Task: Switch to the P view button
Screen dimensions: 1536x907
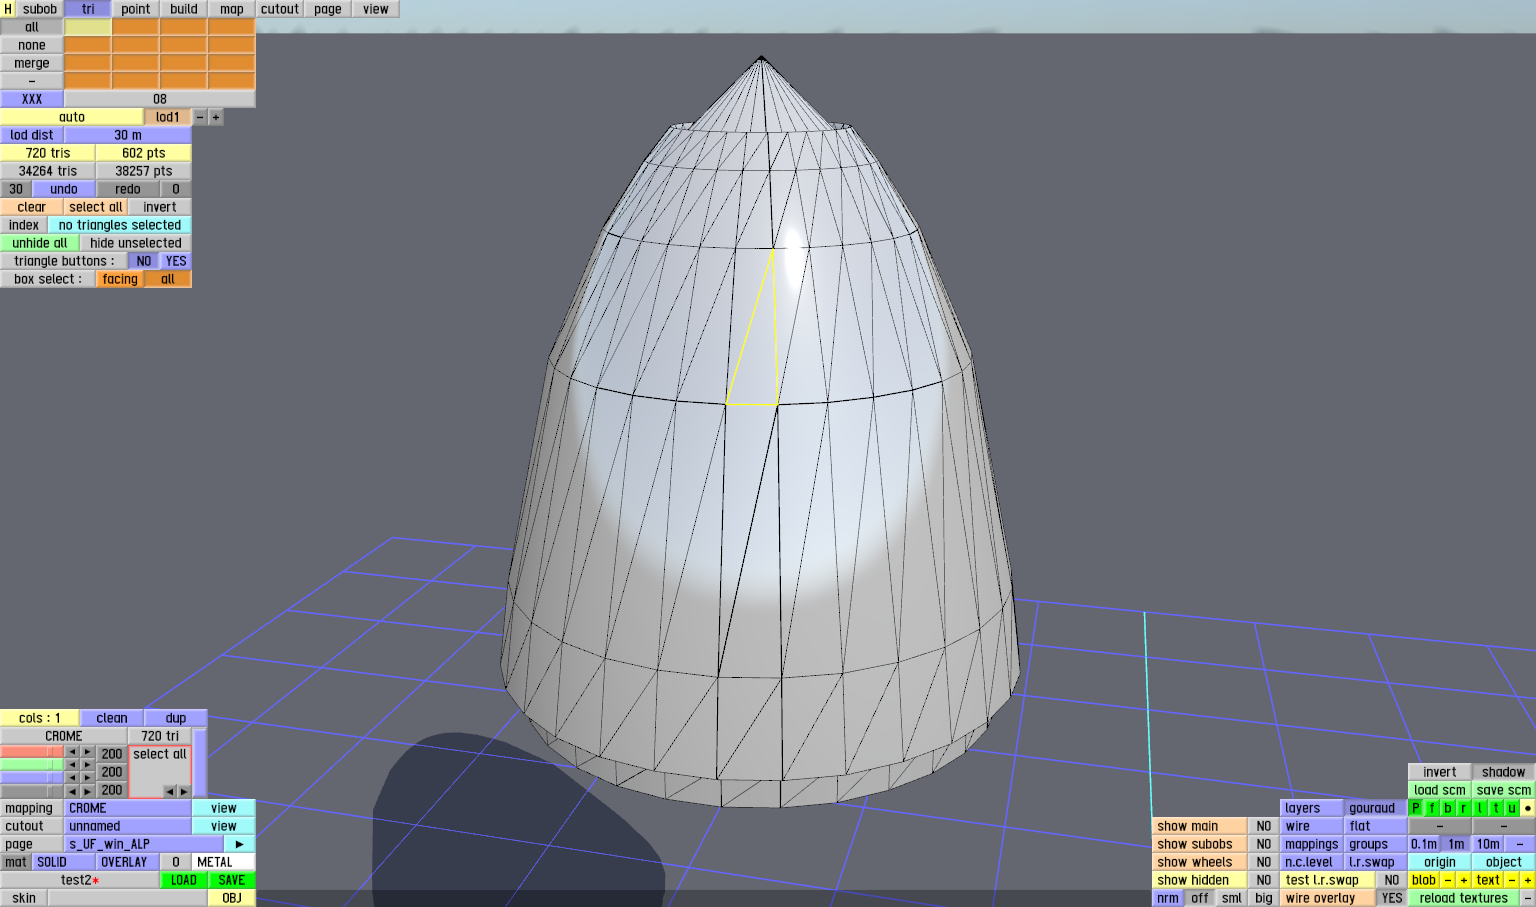Action: [x=1416, y=808]
